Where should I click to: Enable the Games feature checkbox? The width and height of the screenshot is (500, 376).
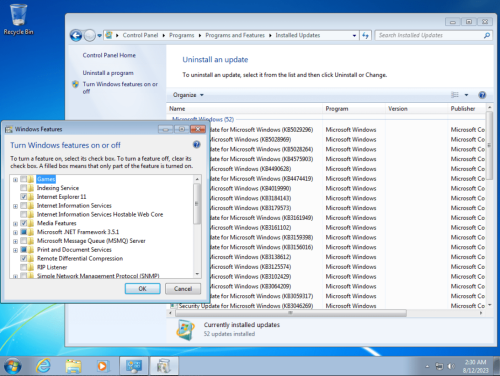click(x=24, y=179)
